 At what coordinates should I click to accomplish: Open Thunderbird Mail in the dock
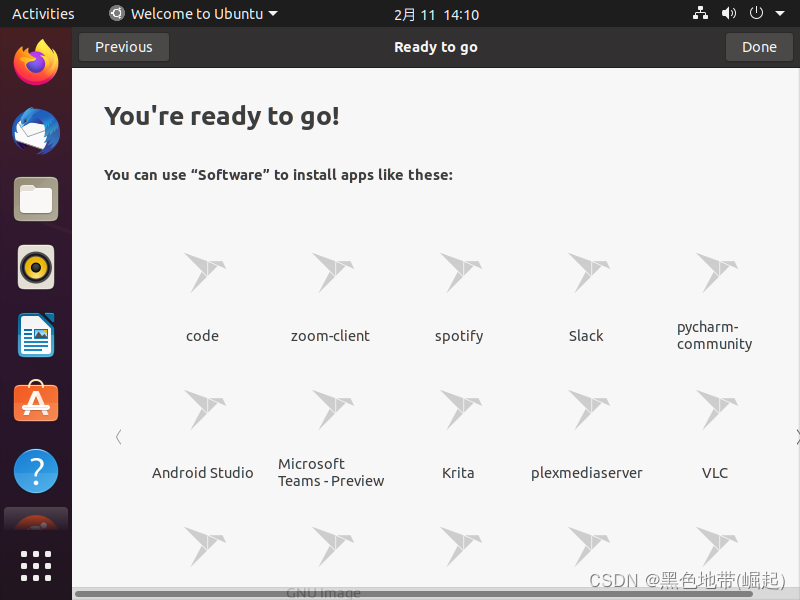coord(36,131)
